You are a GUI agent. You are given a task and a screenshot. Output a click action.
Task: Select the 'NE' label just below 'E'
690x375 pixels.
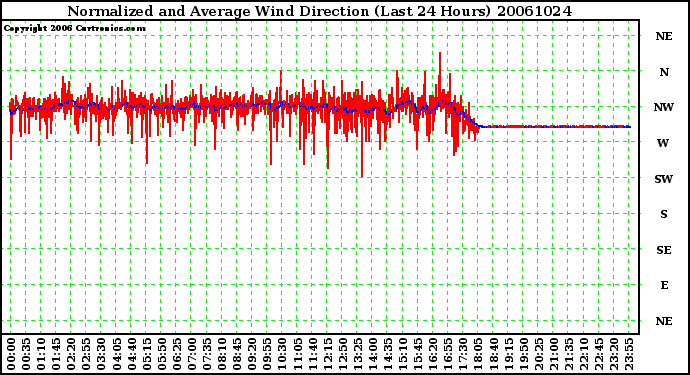click(x=664, y=321)
